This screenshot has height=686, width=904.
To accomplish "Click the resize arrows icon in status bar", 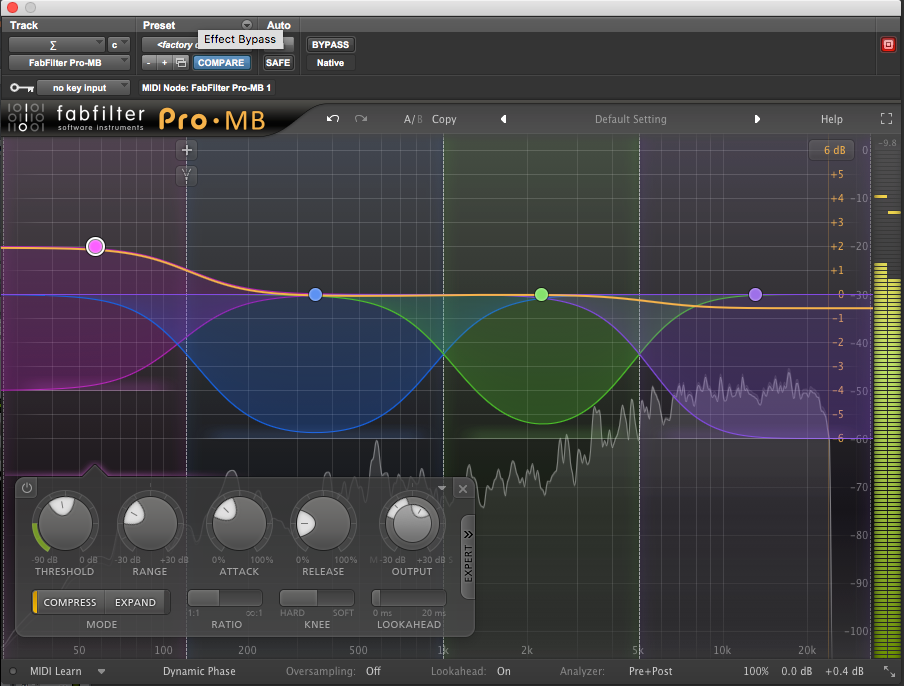I will click(x=889, y=671).
